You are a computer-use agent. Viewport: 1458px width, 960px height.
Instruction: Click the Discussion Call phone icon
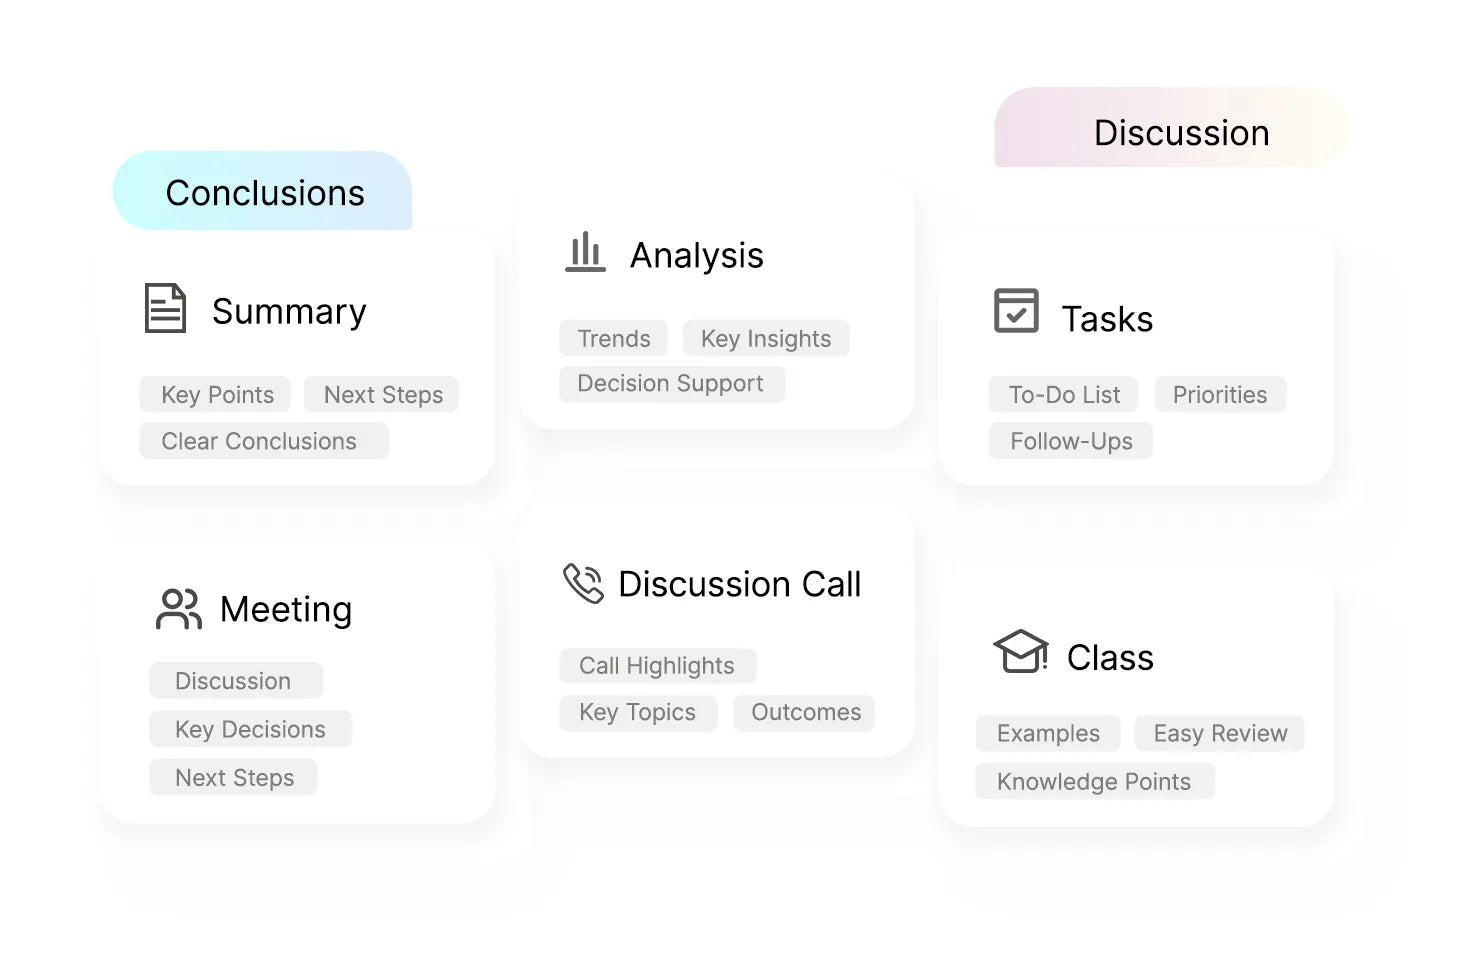583,583
